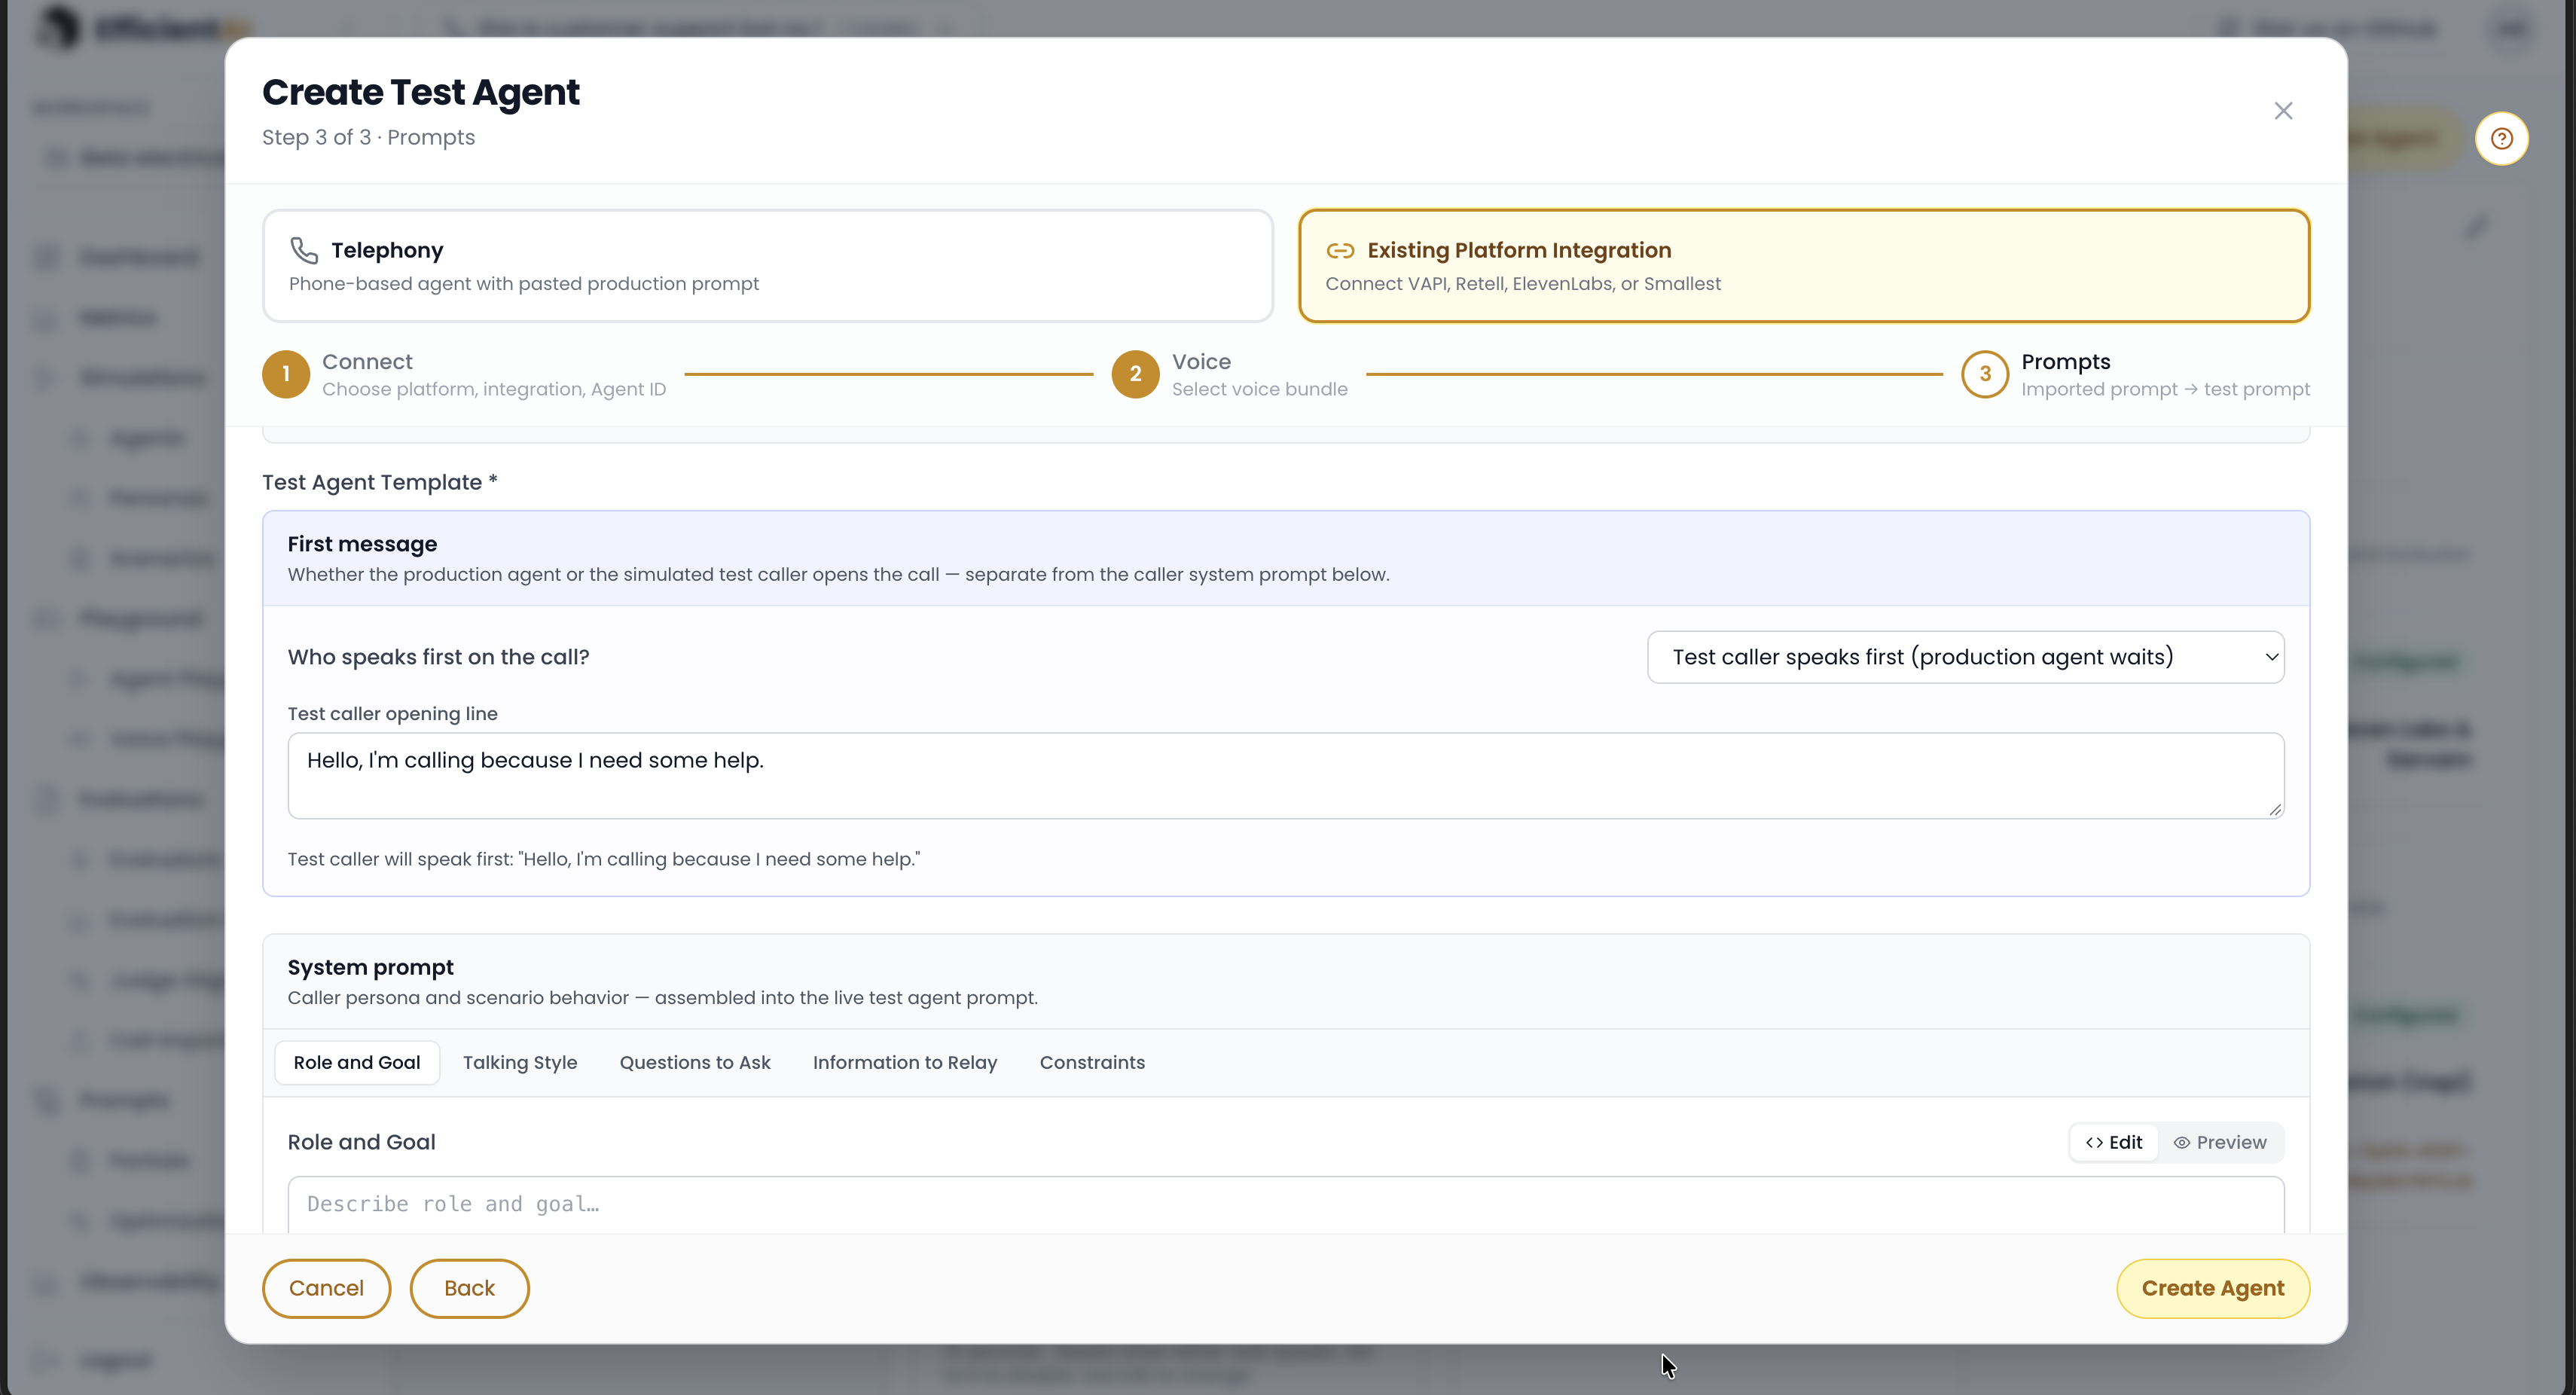The image size is (2576, 1395).
Task: Click the 'Test Agent Template *' label
Action: point(380,482)
